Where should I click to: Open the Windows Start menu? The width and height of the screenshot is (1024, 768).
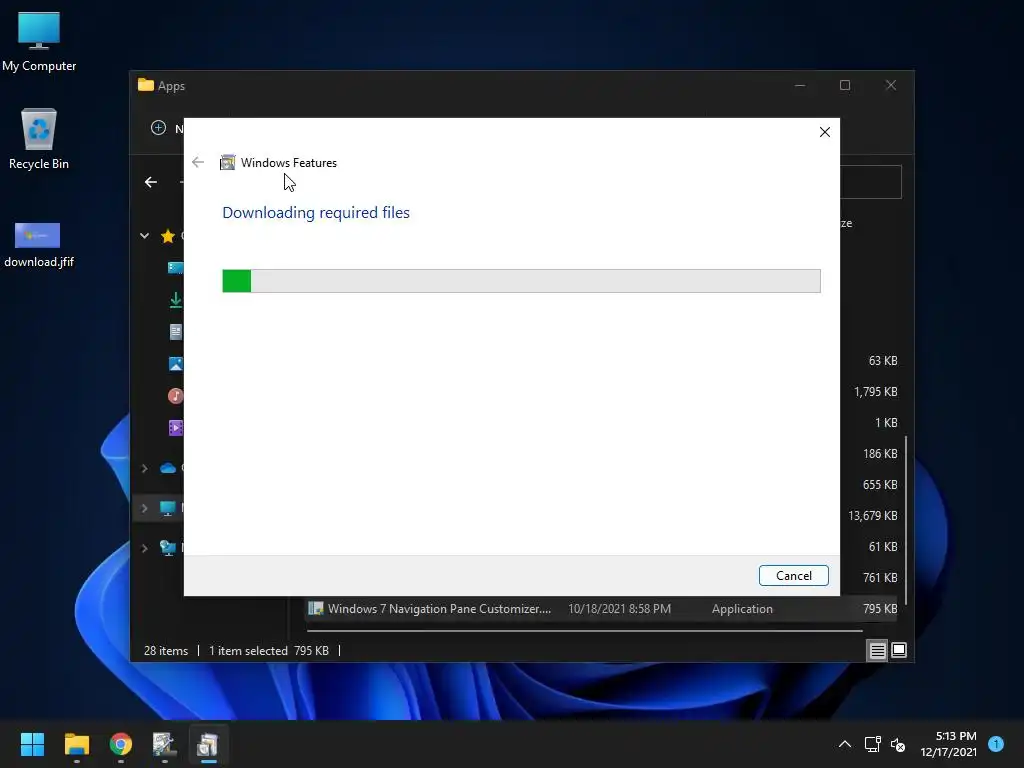click(x=32, y=744)
